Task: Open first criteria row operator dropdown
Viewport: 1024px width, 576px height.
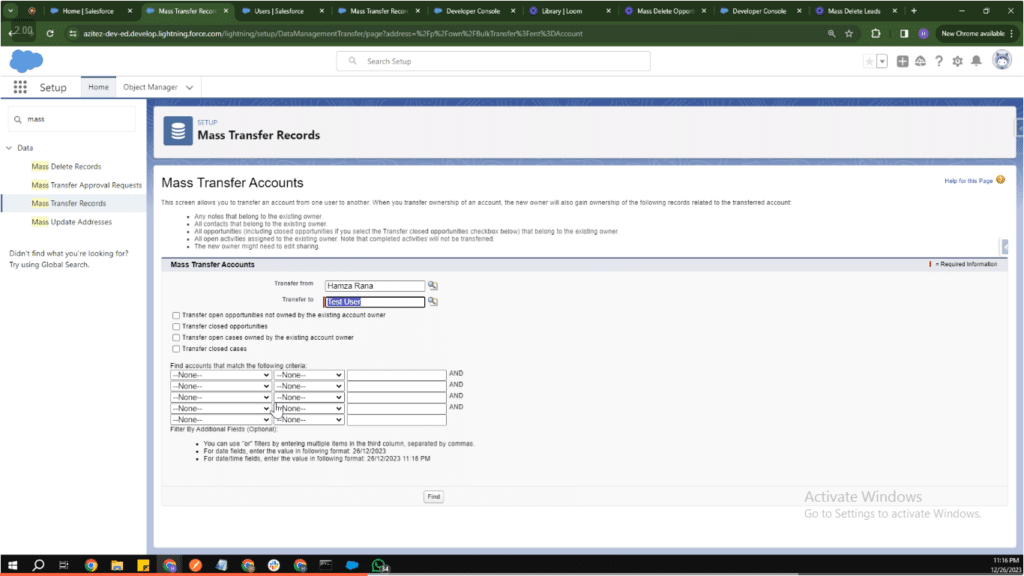Action: pos(309,375)
